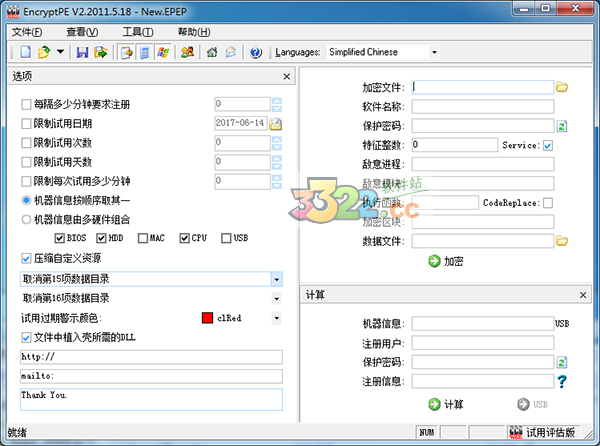Screen dimensions: 600x446
Task: Open the 工具(T) menu
Action: click(x=138, y=32)
